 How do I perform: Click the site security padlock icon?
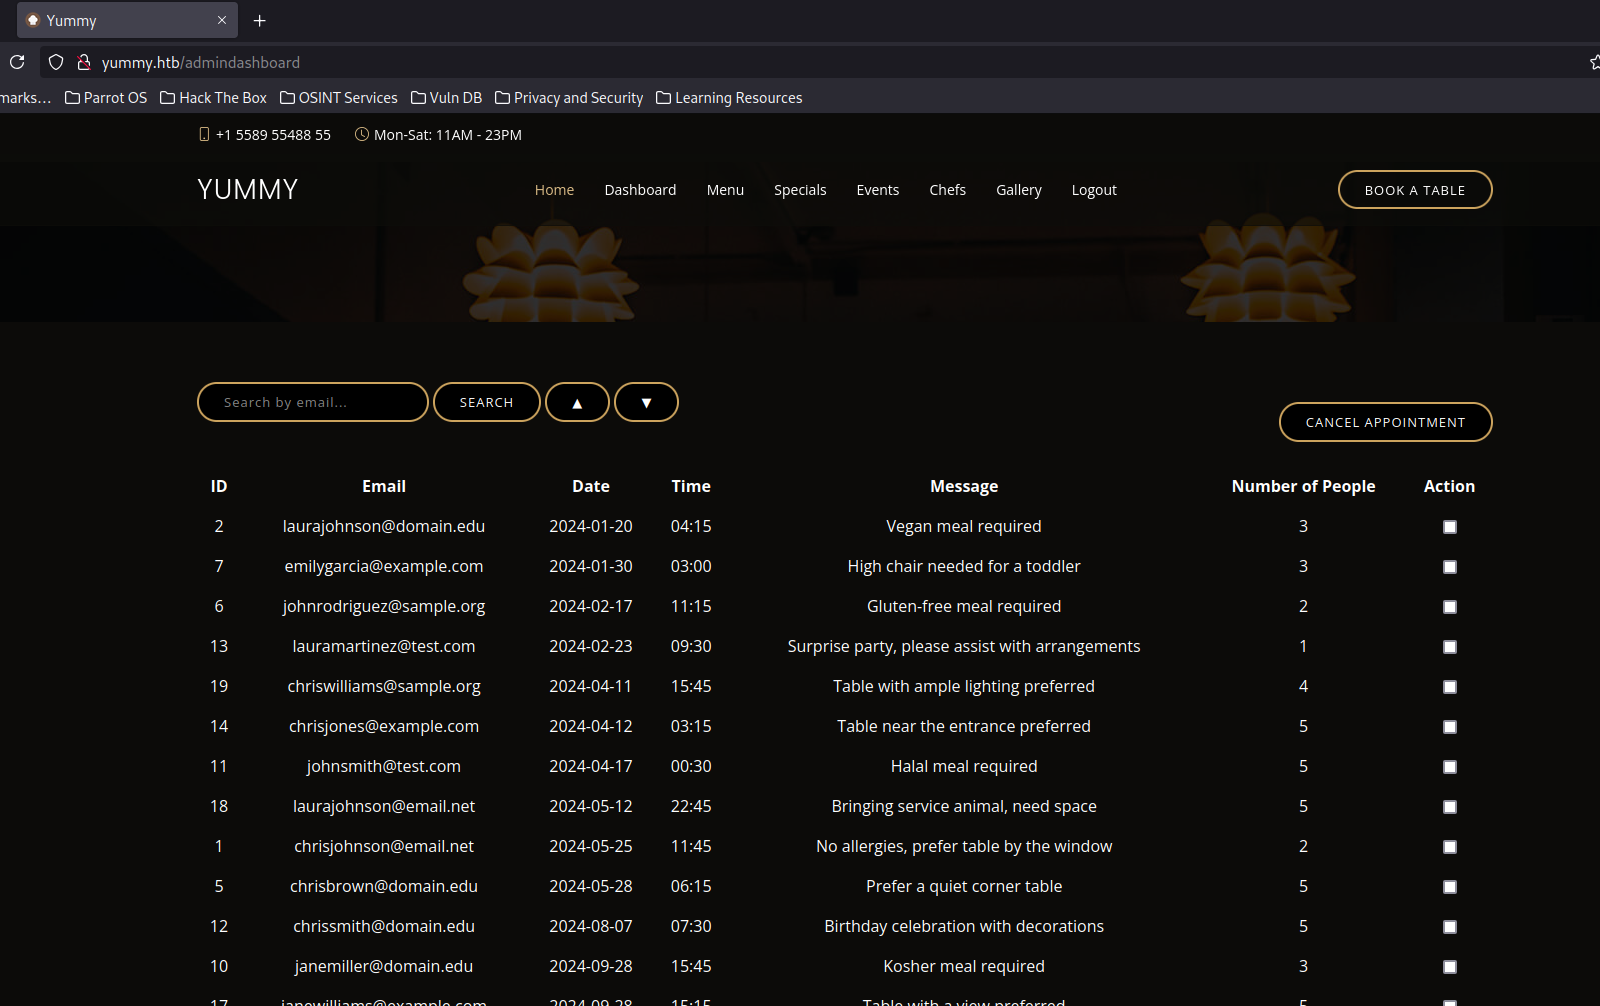(84, 62)
